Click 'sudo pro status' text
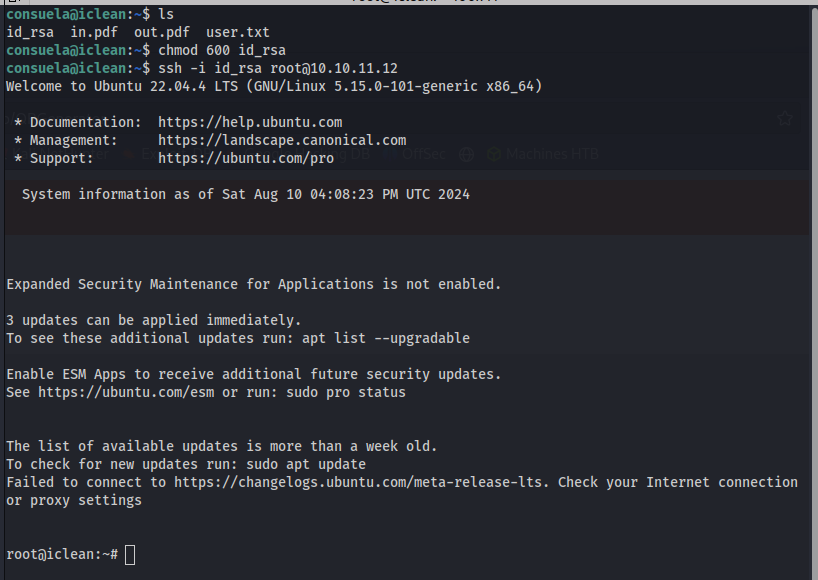Screen dimensions: 818x580 click(346, 392)
